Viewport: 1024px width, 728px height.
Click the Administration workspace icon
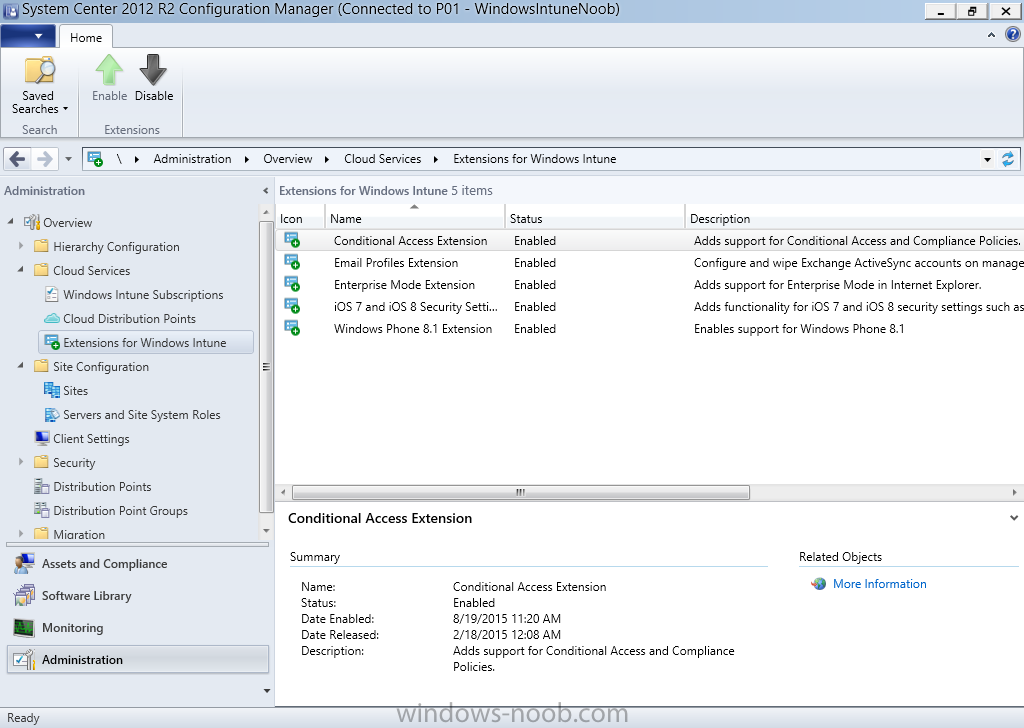(x=24, y=659)
